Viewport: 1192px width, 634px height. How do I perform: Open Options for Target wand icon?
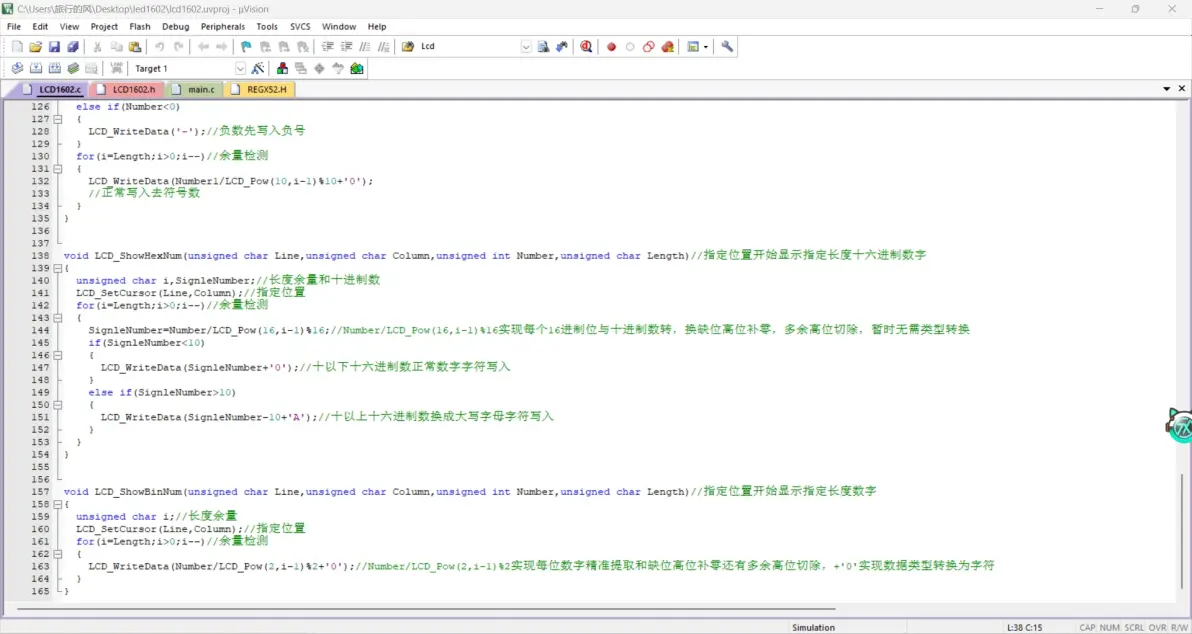tap(258, 69)
